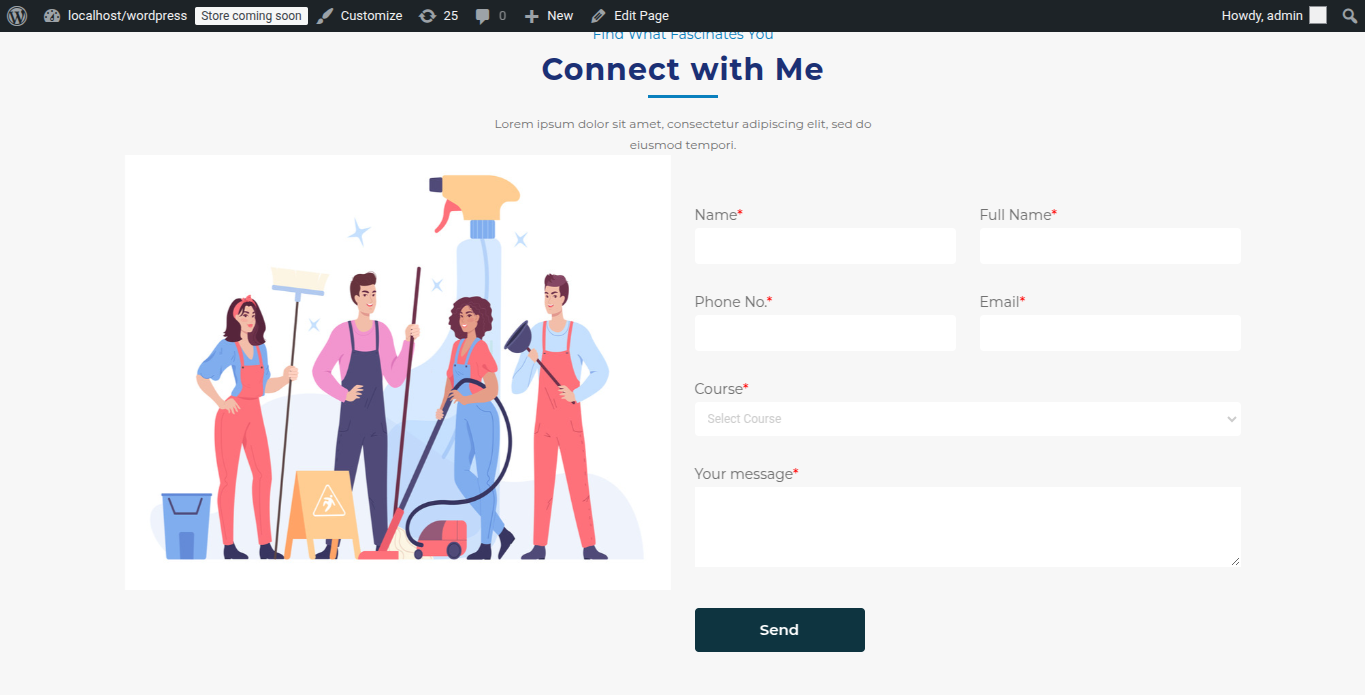
Task: Click into the Full Name field
Action: 1110,246
